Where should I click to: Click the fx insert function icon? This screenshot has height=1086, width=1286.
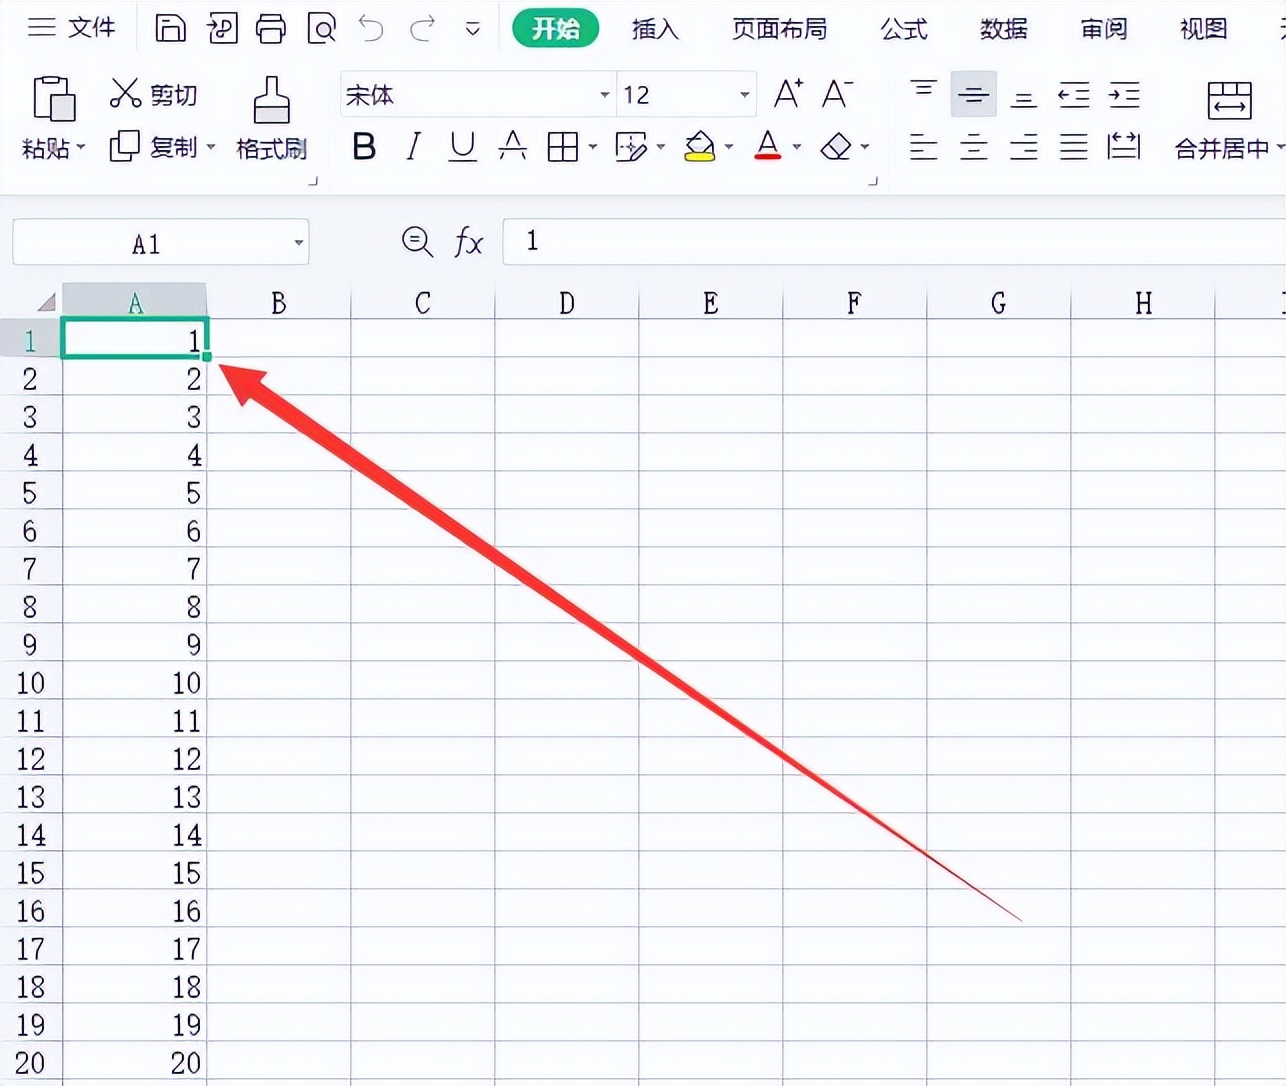(x=468, y=242)
